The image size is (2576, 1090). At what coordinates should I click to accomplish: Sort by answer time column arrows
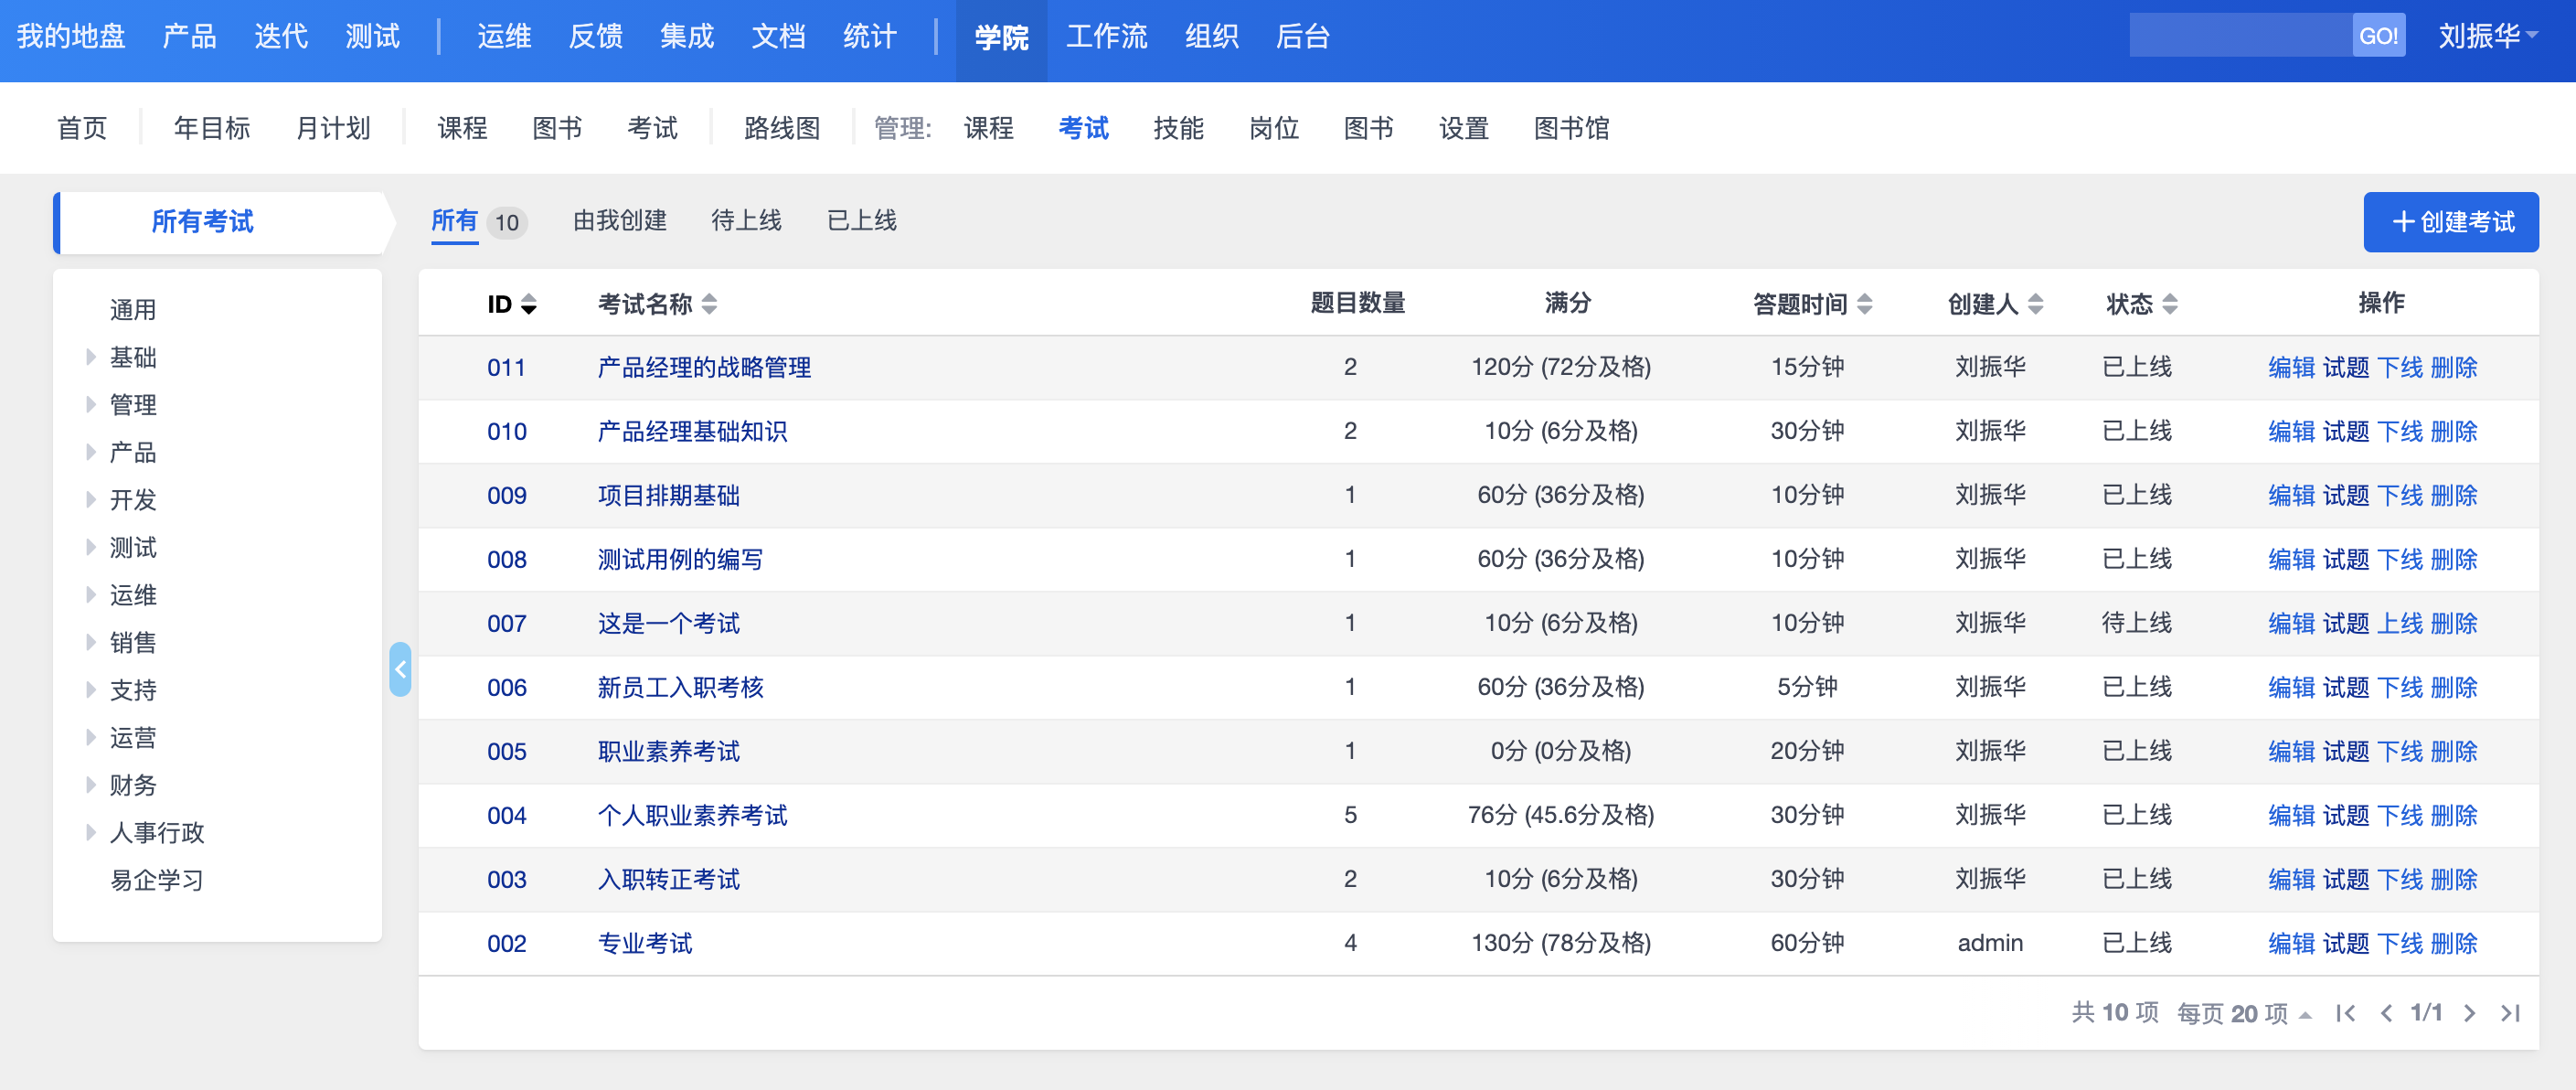[x=1864, y=304]
